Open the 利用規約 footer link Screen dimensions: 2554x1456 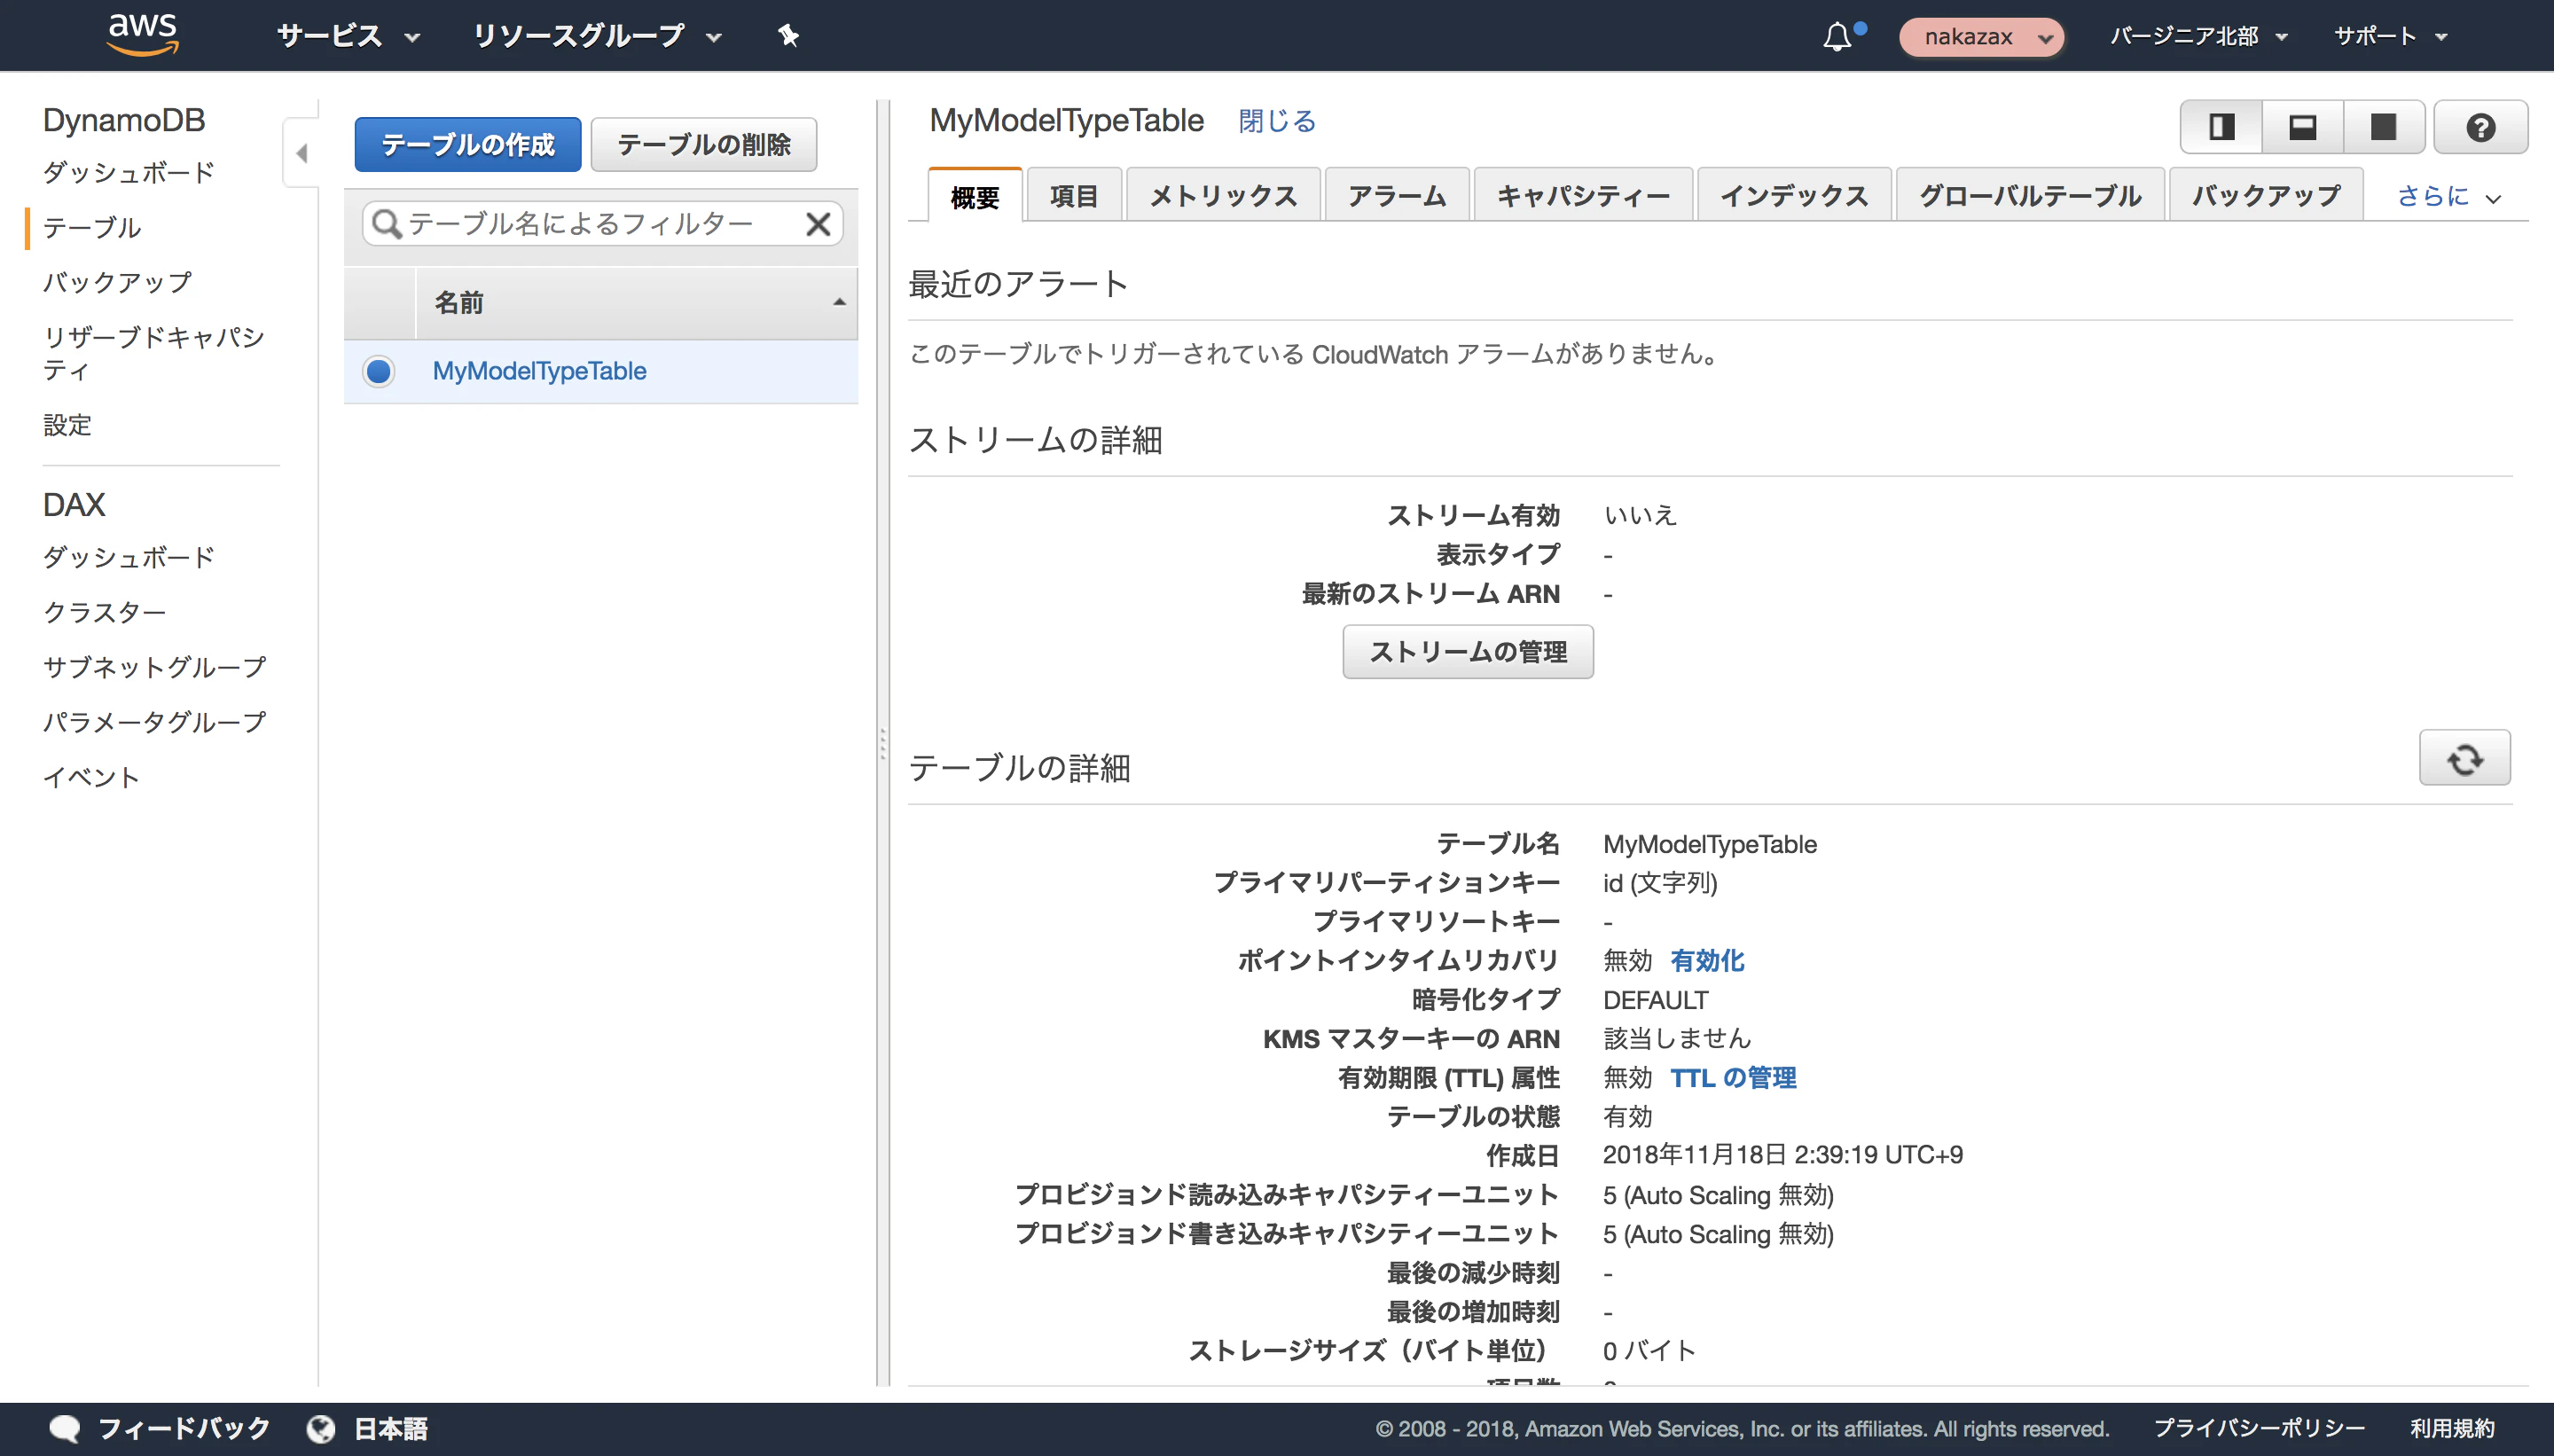click(2452, 1428)
